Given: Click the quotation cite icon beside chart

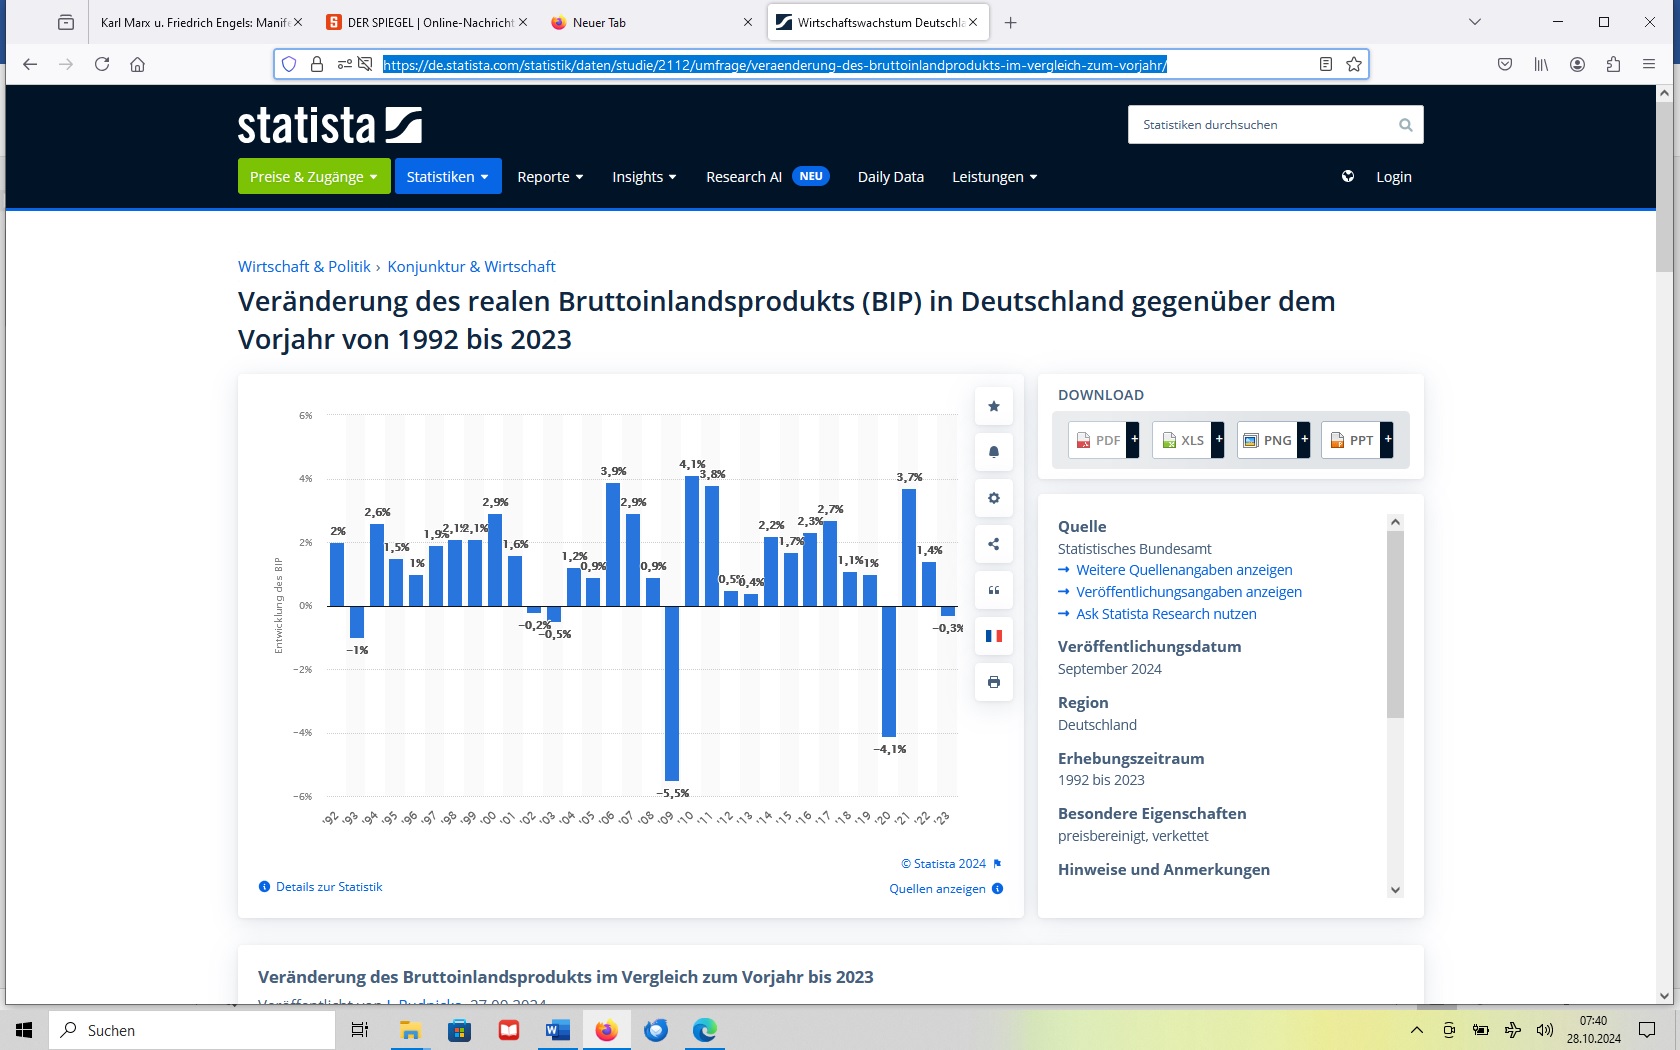Looking at the screenshot, I should (993, 590).
